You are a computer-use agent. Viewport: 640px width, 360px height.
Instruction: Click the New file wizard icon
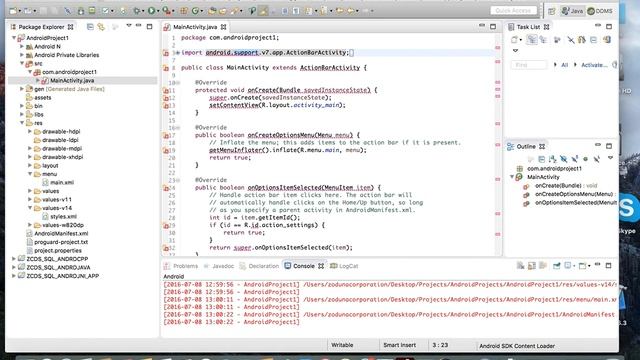tap(13, 11)
